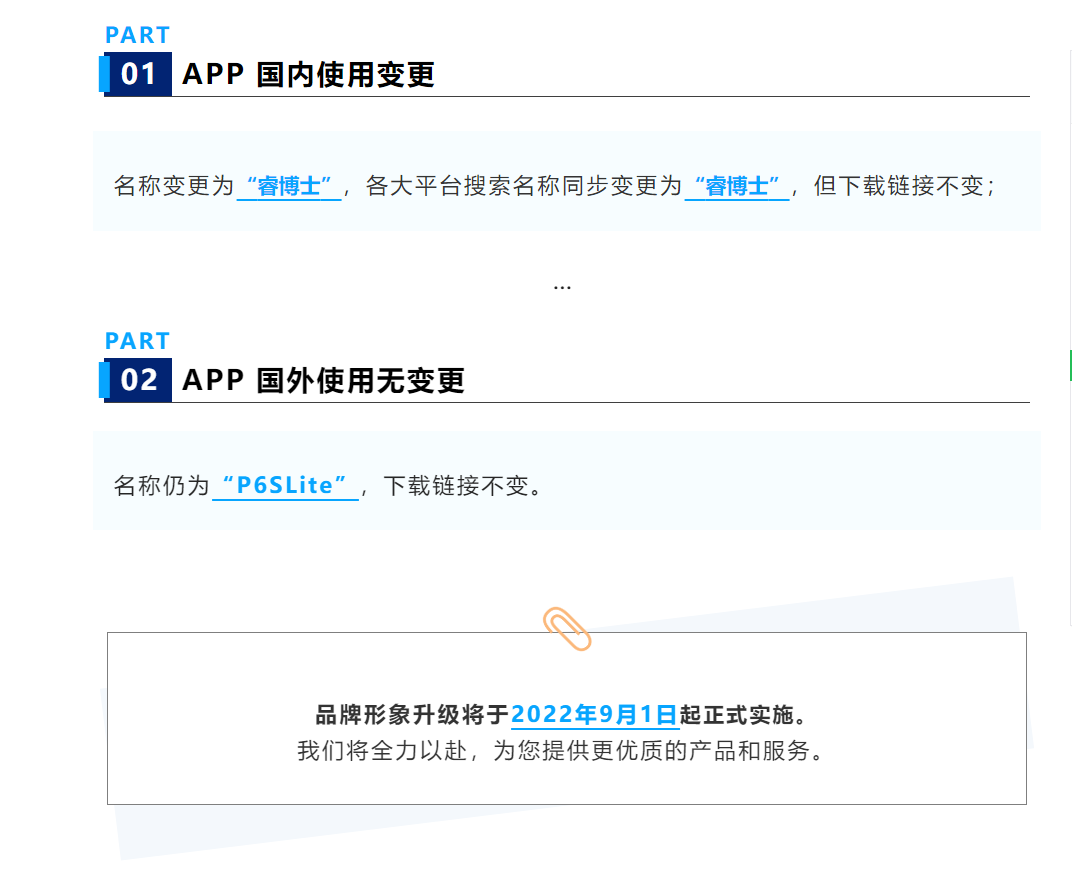Image resolution: width=1072 pixels, height=886 pixels.
Task: Click the paperclip icon above the notice box
Action: pos(567,628)
